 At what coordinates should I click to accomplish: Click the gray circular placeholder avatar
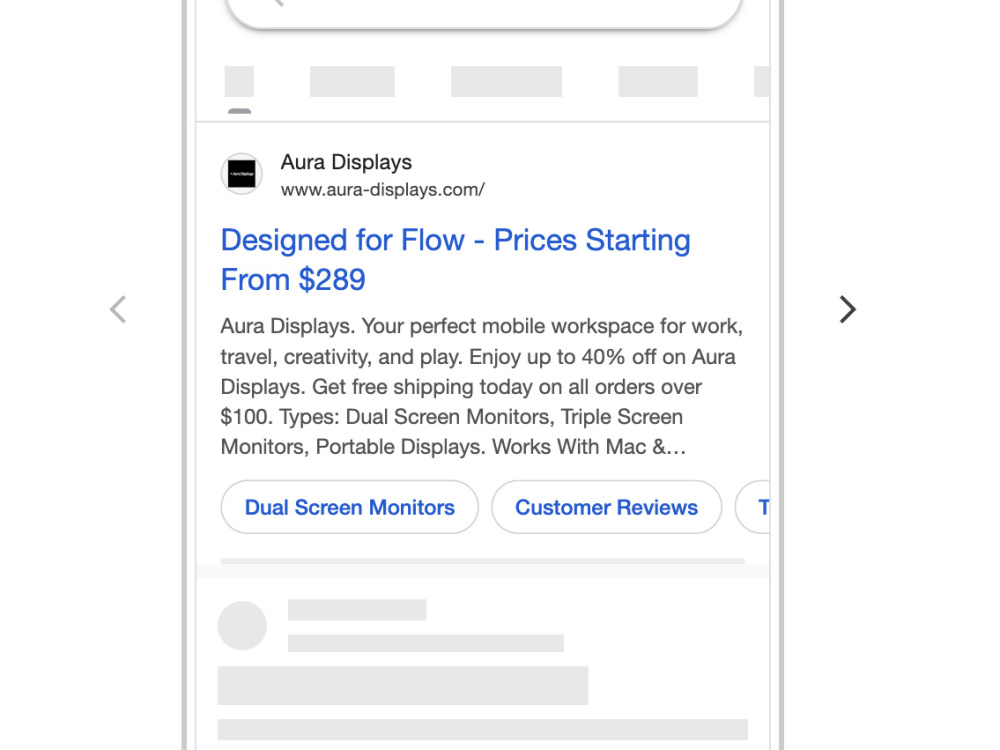point(242,626)
